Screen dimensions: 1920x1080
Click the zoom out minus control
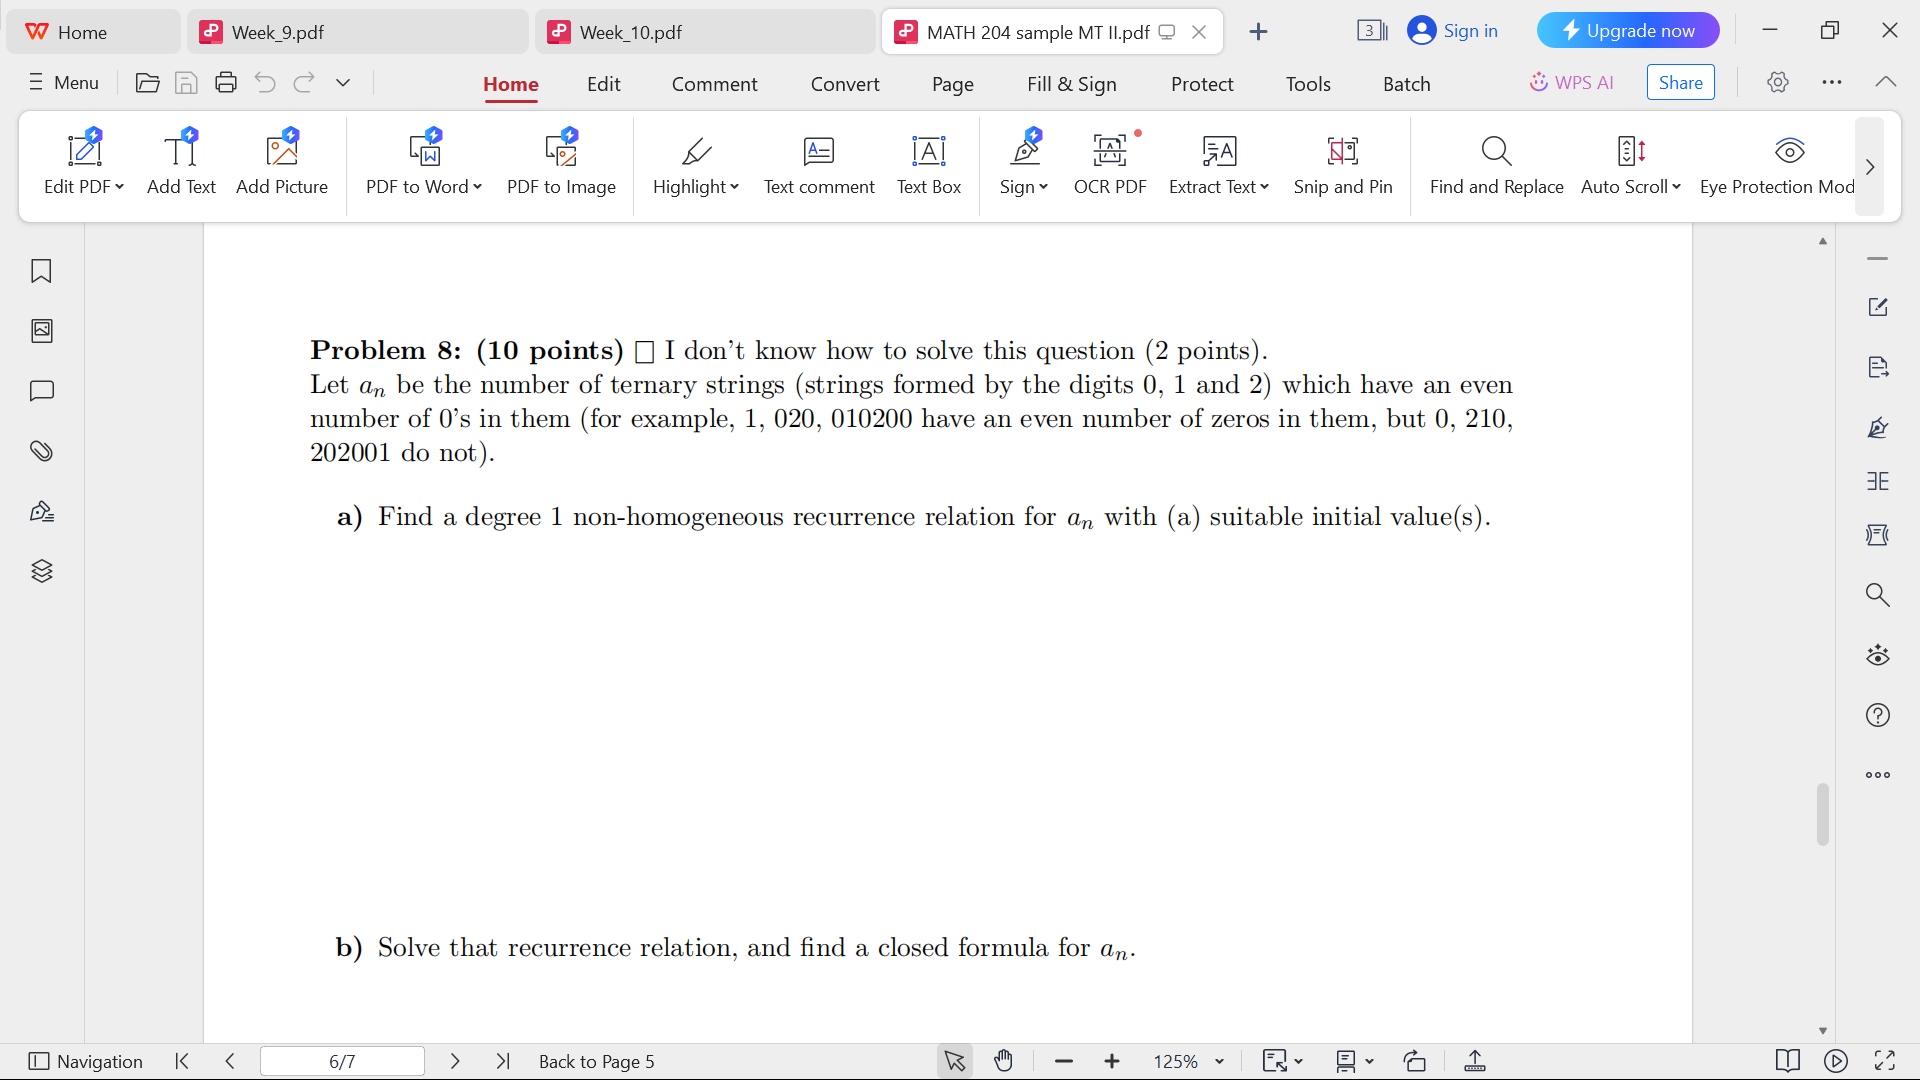point(1063,1061)
